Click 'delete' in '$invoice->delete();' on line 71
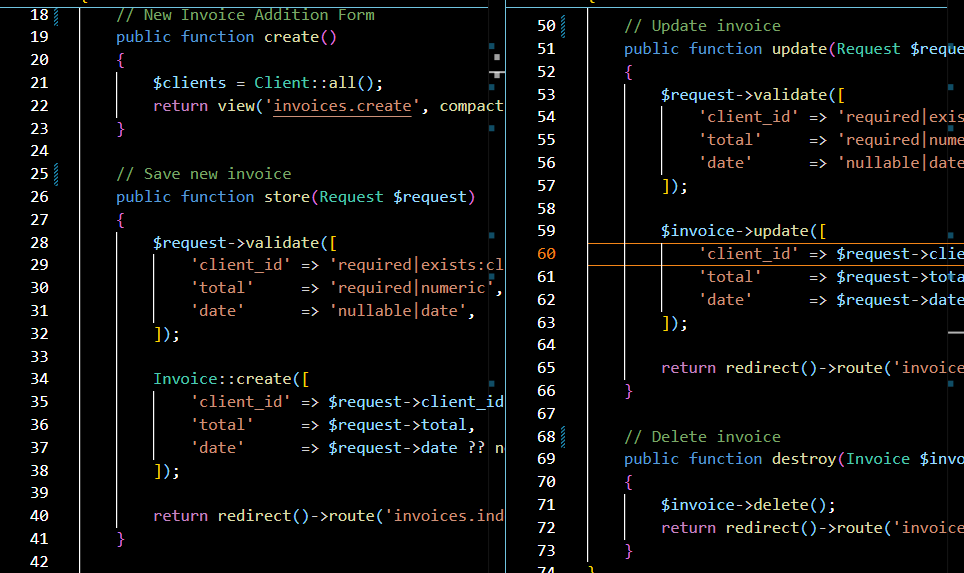 coord(781,505)
